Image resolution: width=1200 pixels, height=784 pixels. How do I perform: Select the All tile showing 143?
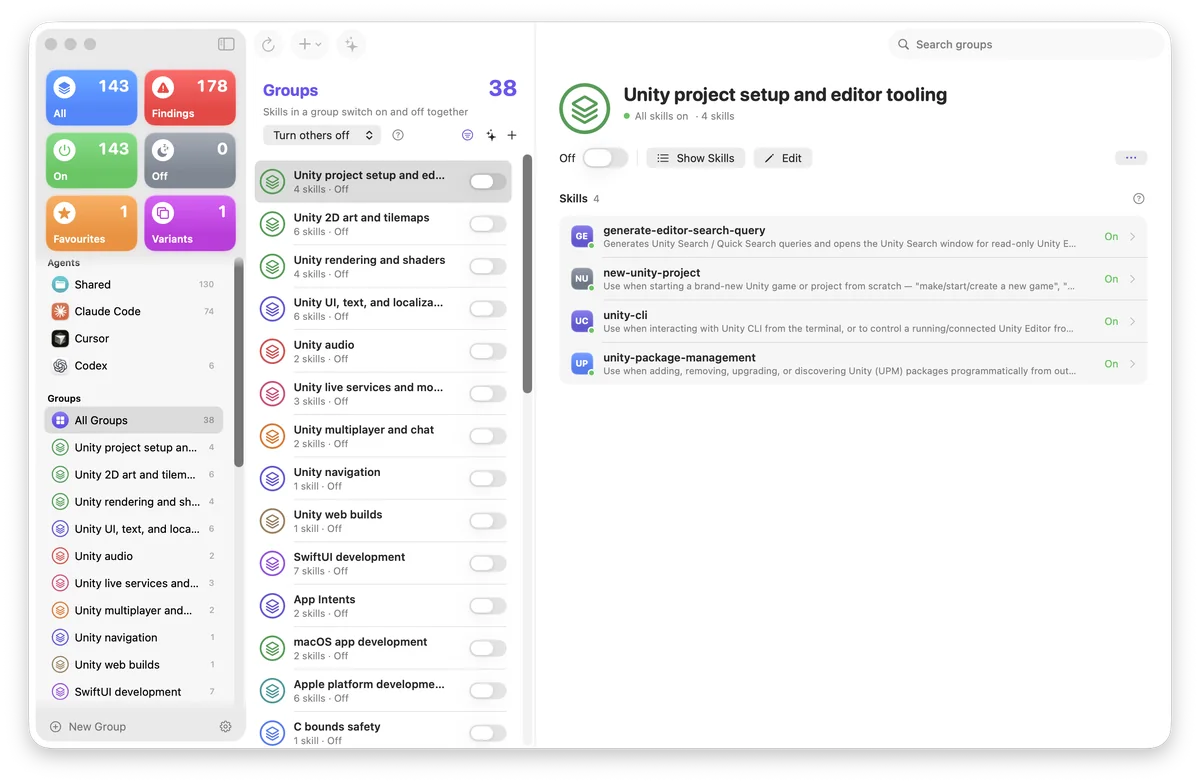(91, 98)
